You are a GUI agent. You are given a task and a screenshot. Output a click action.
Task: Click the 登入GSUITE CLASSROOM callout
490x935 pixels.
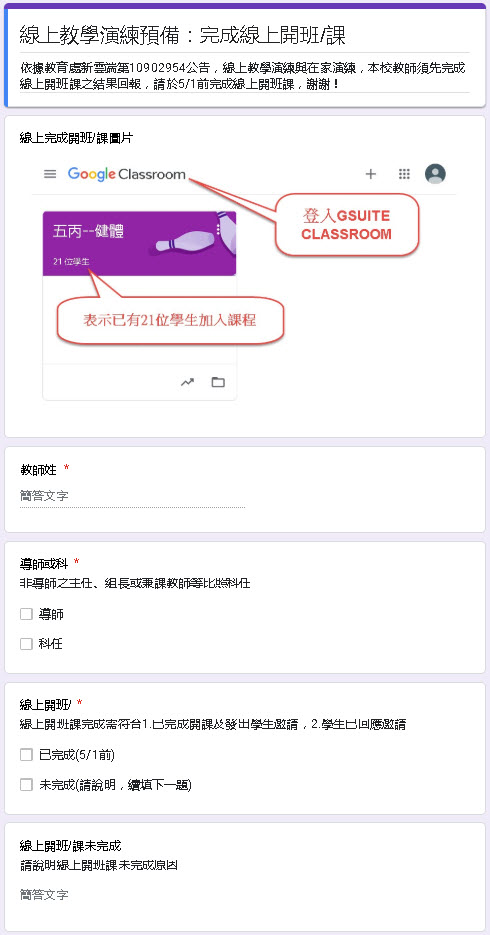[x=346, y=225]
